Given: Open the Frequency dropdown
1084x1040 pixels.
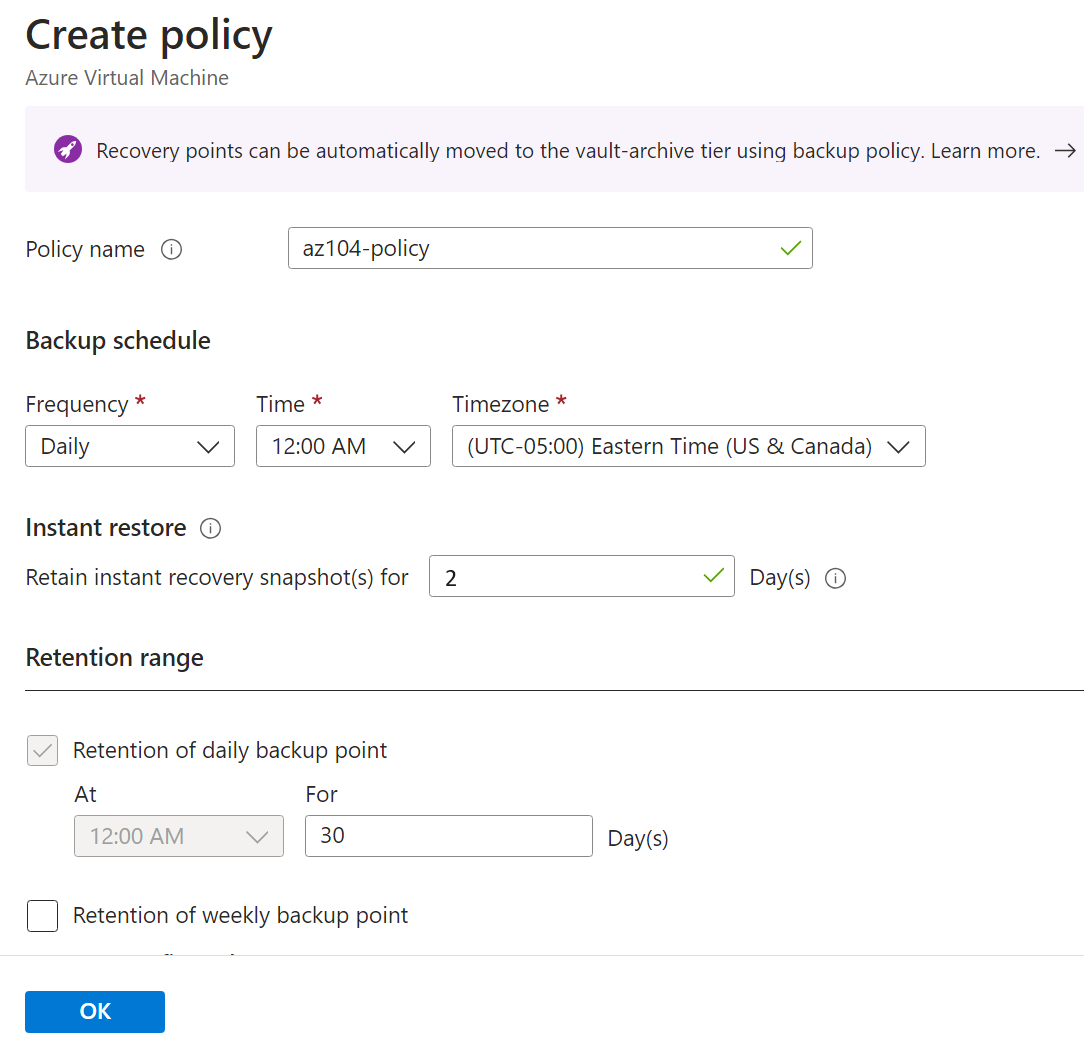Looking at the screenshot, I should (129, 446).
